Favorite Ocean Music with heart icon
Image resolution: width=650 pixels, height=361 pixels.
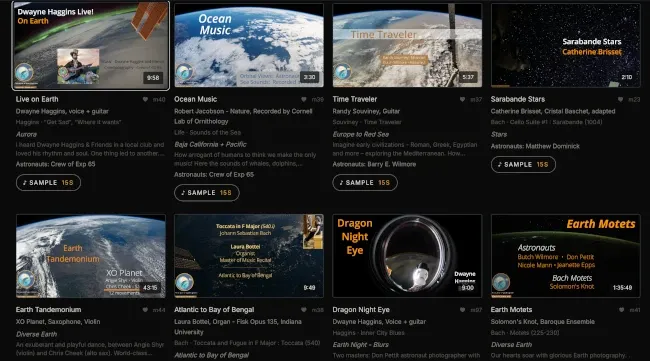pyautogui.click(x=303, y=99)
